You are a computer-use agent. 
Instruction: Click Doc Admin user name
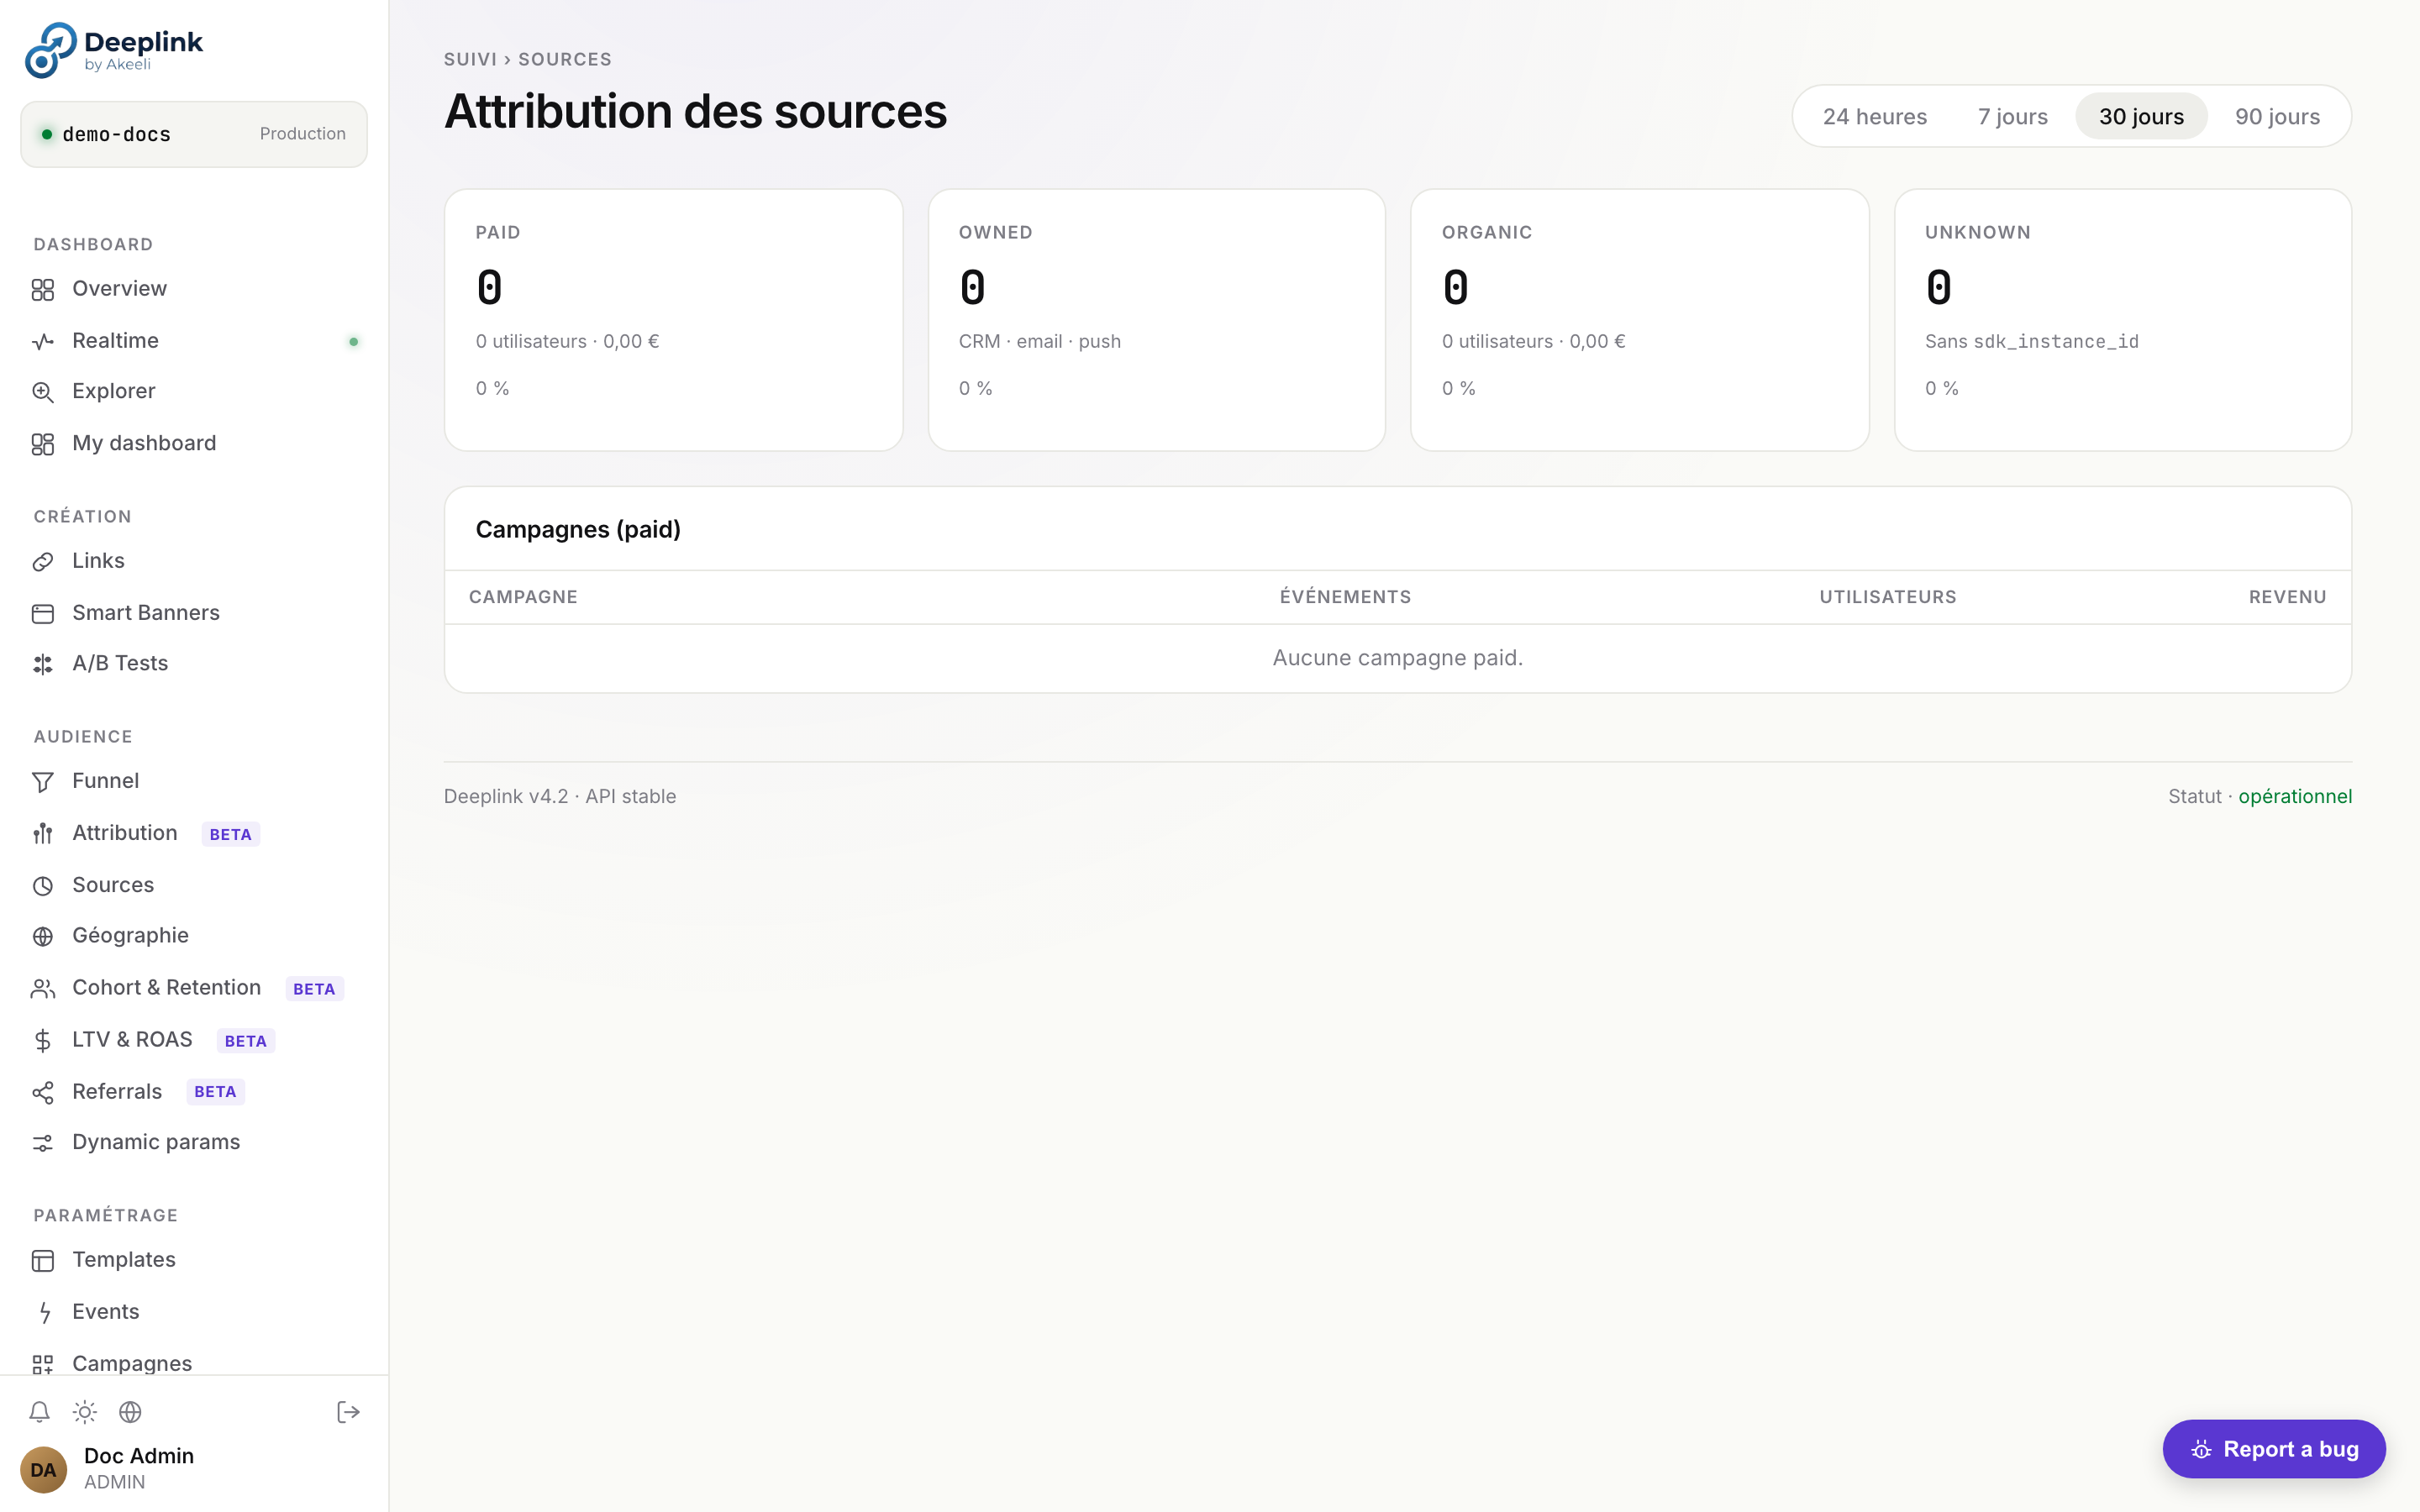[139, 1456]
